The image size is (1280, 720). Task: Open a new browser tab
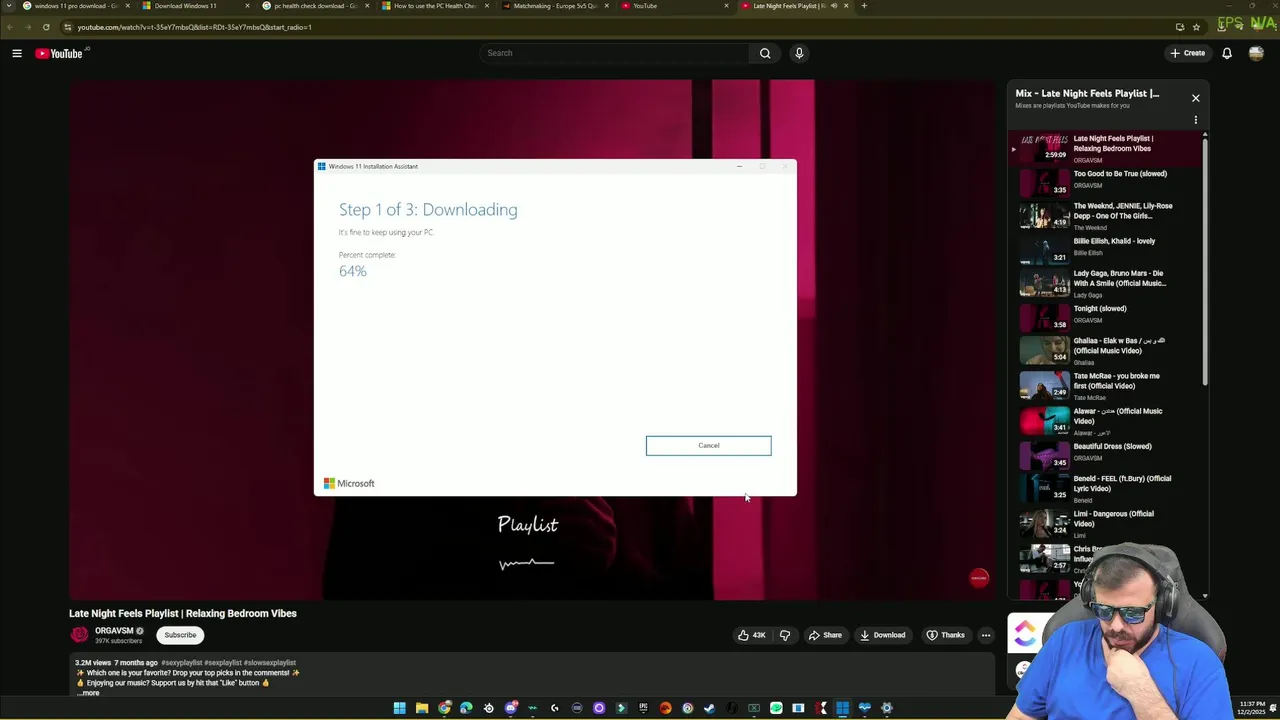[864, 6]
